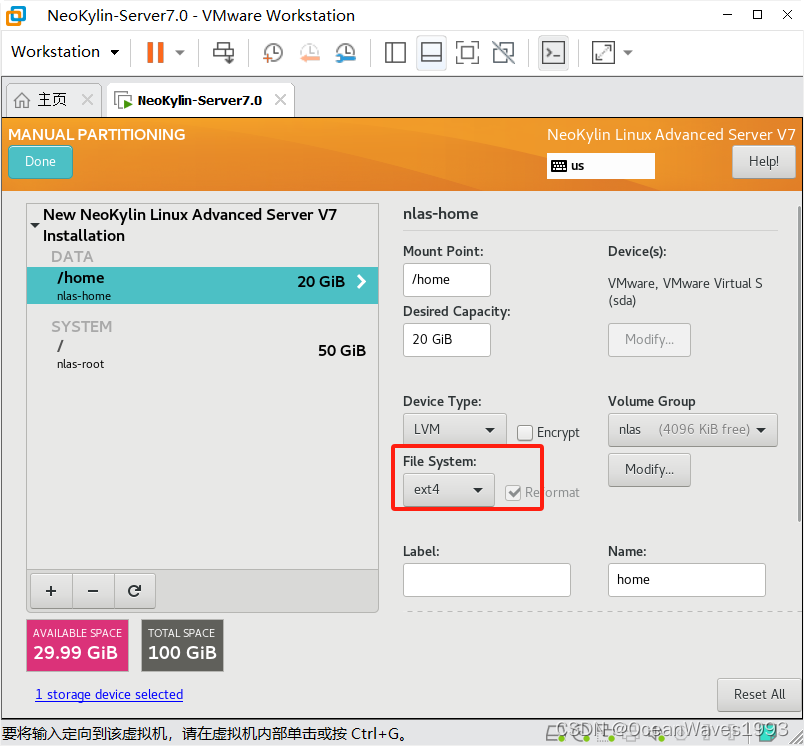Enter full screen mode
Viewport: 804px width, 746px height.
[467, 52]
